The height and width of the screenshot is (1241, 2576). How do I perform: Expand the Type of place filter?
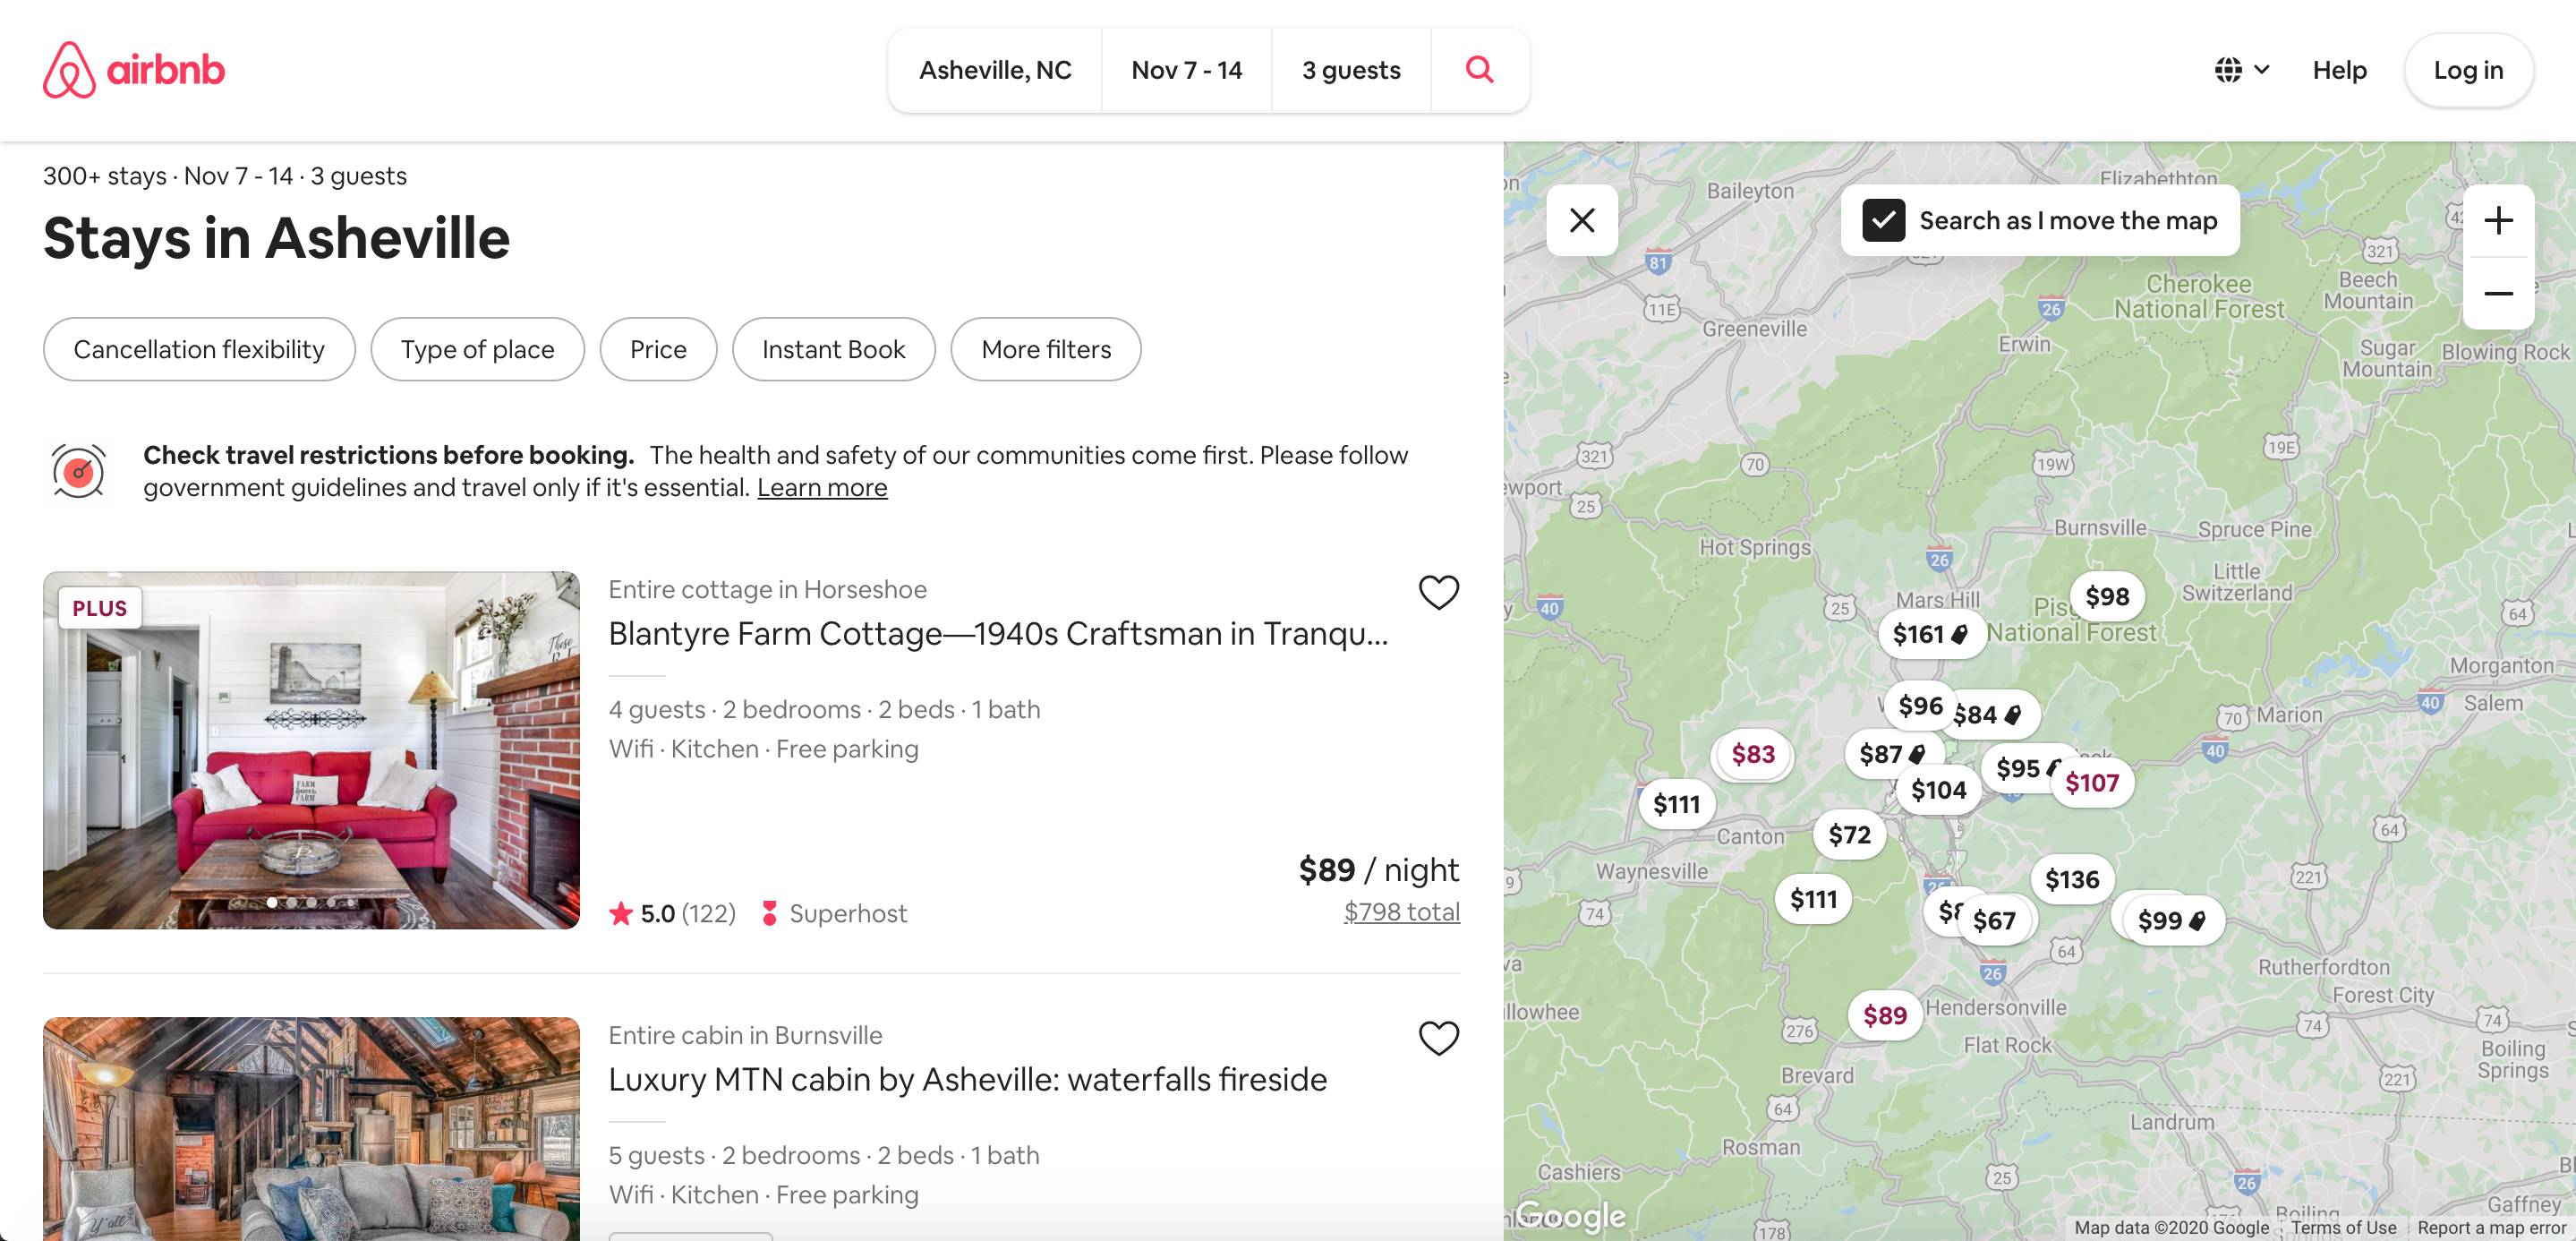pos(477,349)
